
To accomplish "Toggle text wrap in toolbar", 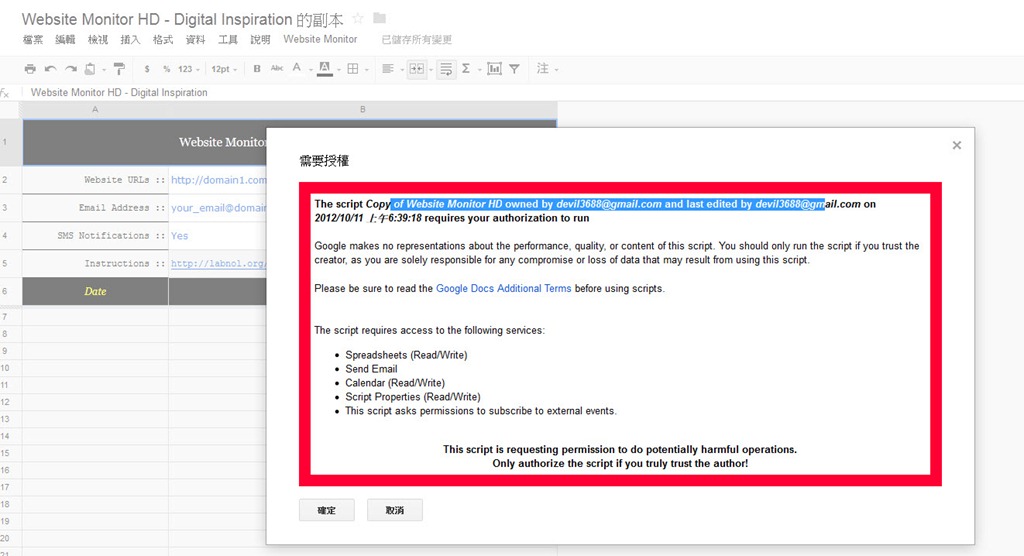I will [x=445, y=69].
